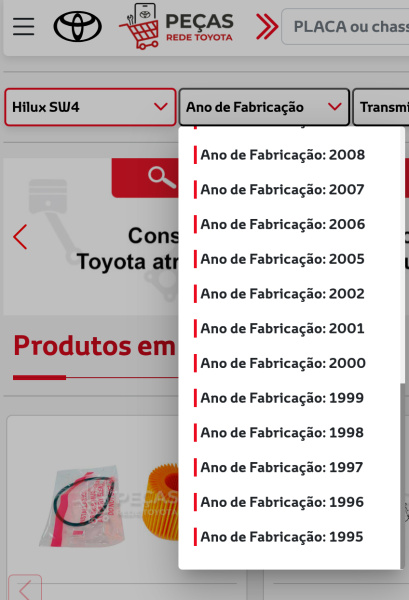Screen dimensions: 409x600
Task: Click the Peças Rede Toyota cart logo
Action: [x=176, y=26]
